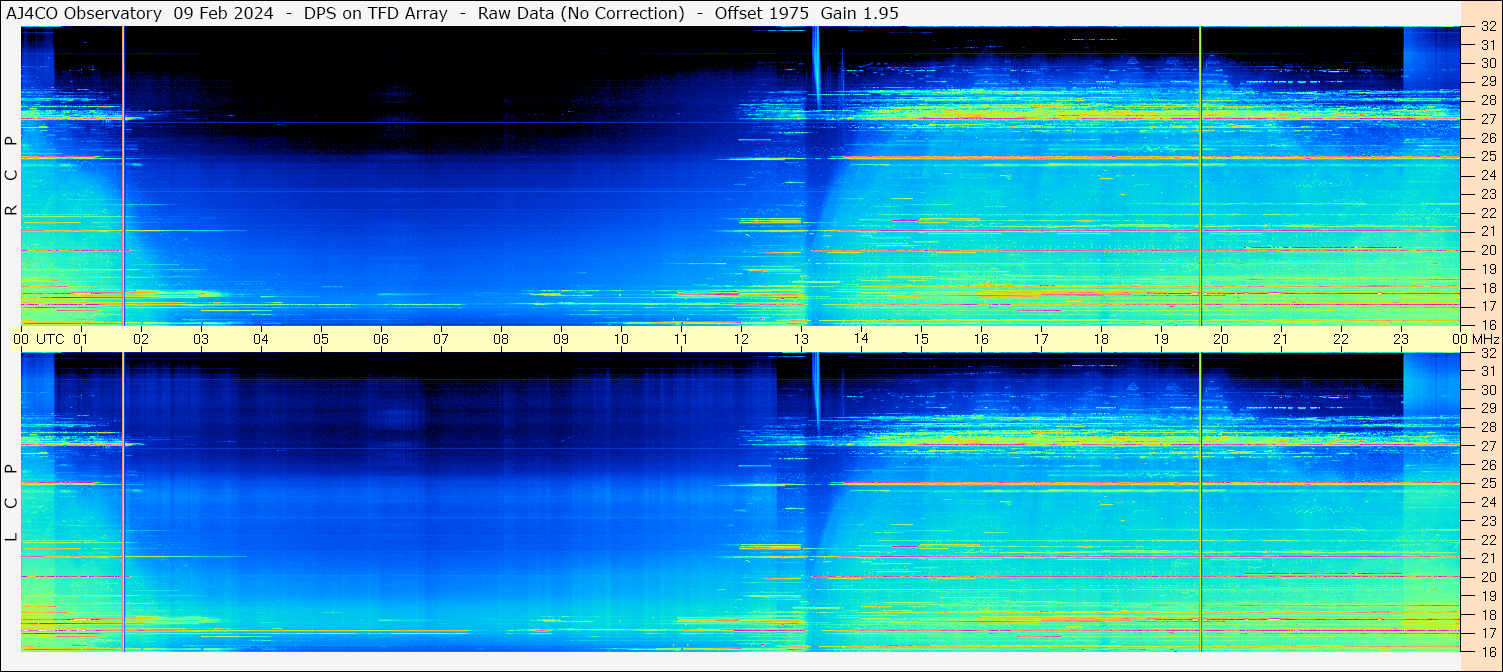Click the RCP polarization label on the left
This screenshot has width=1503, height=672.
point(12,176)
